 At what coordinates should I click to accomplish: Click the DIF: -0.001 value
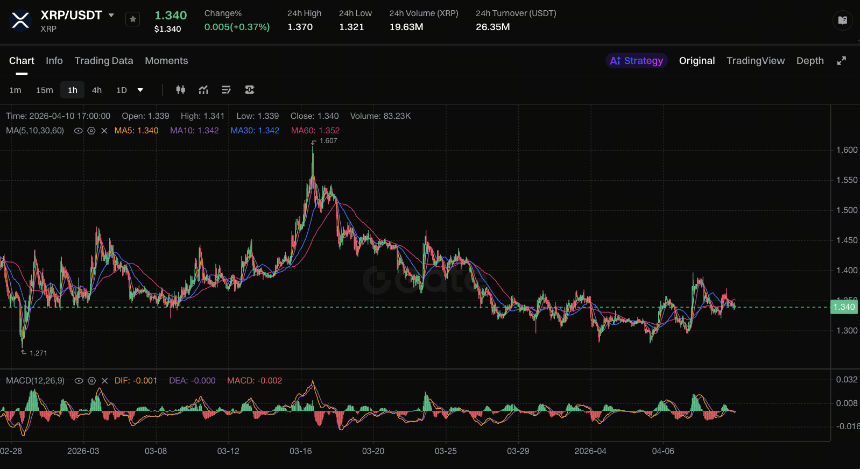135,381
